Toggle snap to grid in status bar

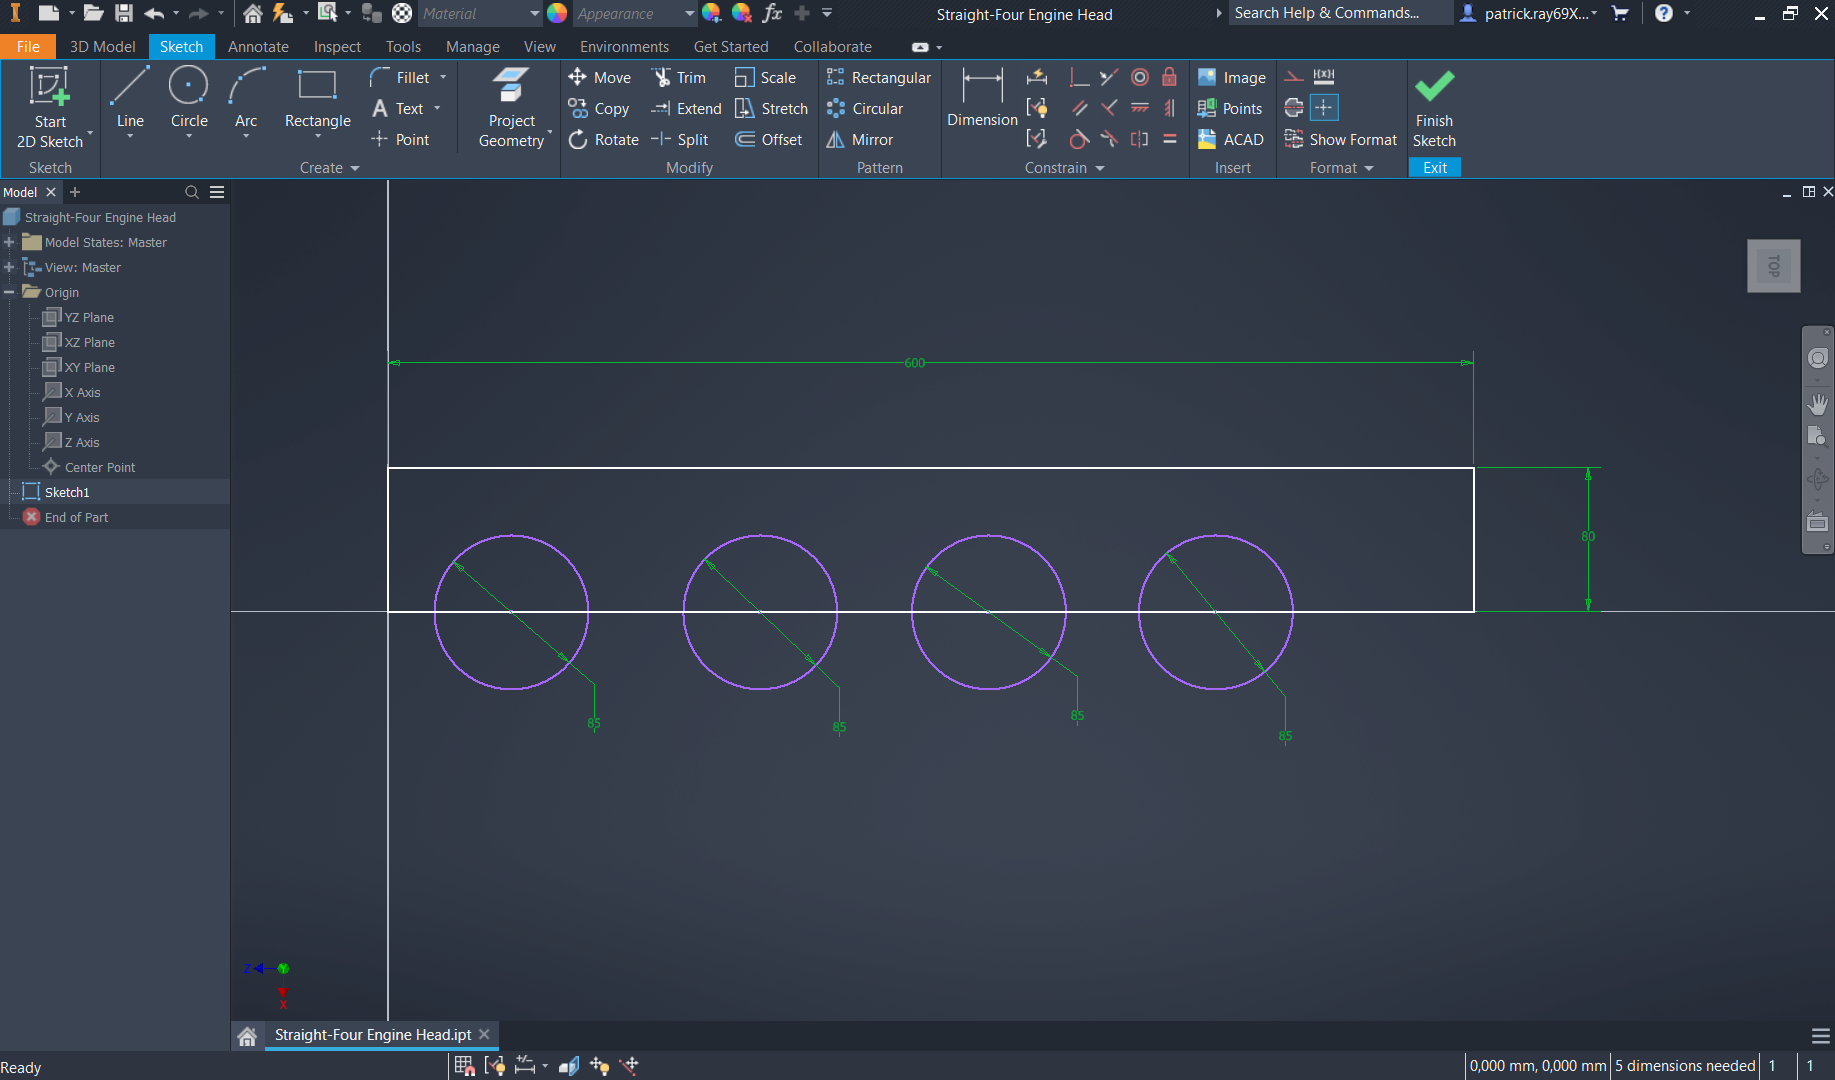pos(464,1066)
